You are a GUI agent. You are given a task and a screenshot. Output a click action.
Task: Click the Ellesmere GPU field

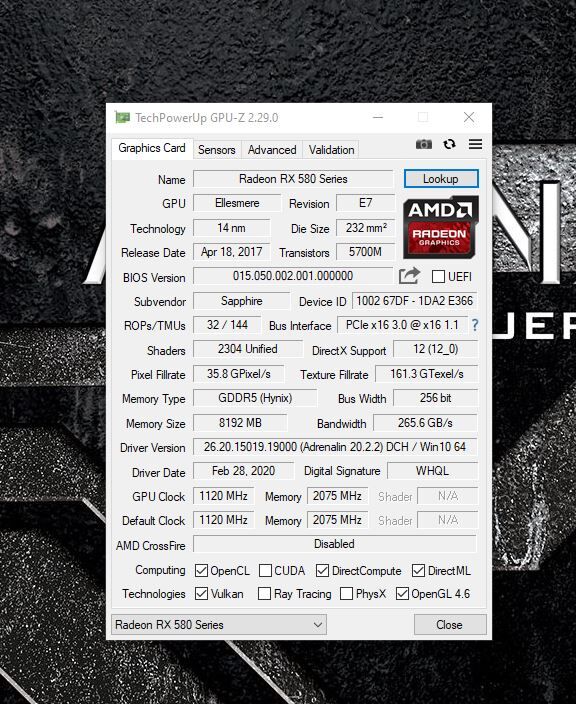tap(237, 203)
